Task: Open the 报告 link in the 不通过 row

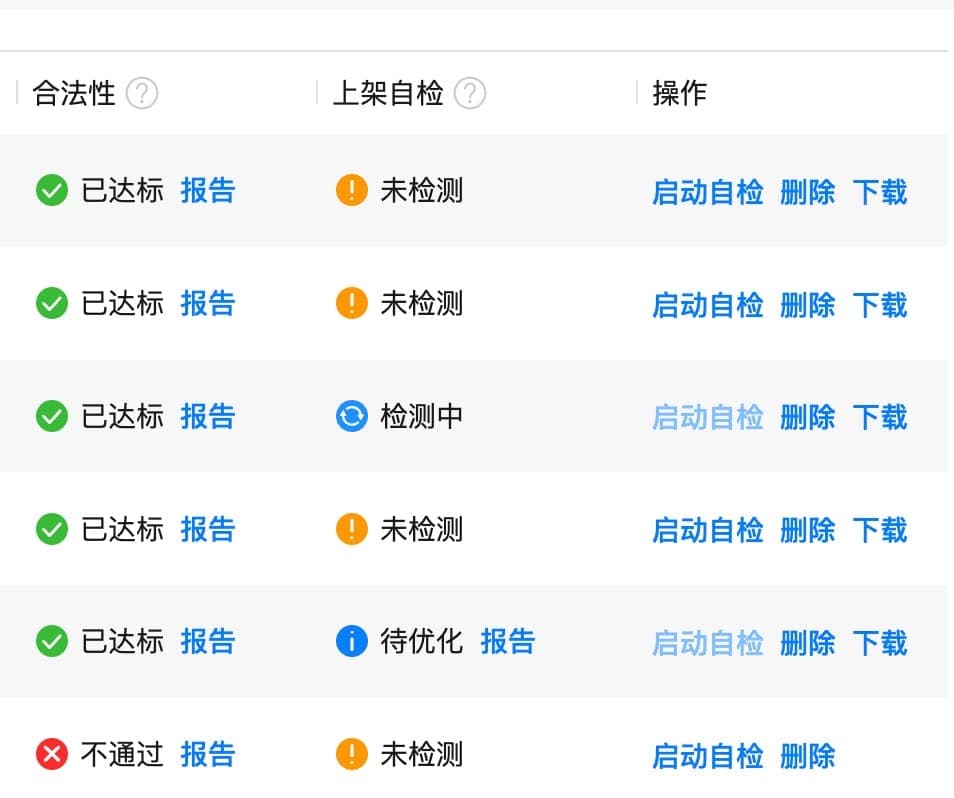Action: pos(208,755)
